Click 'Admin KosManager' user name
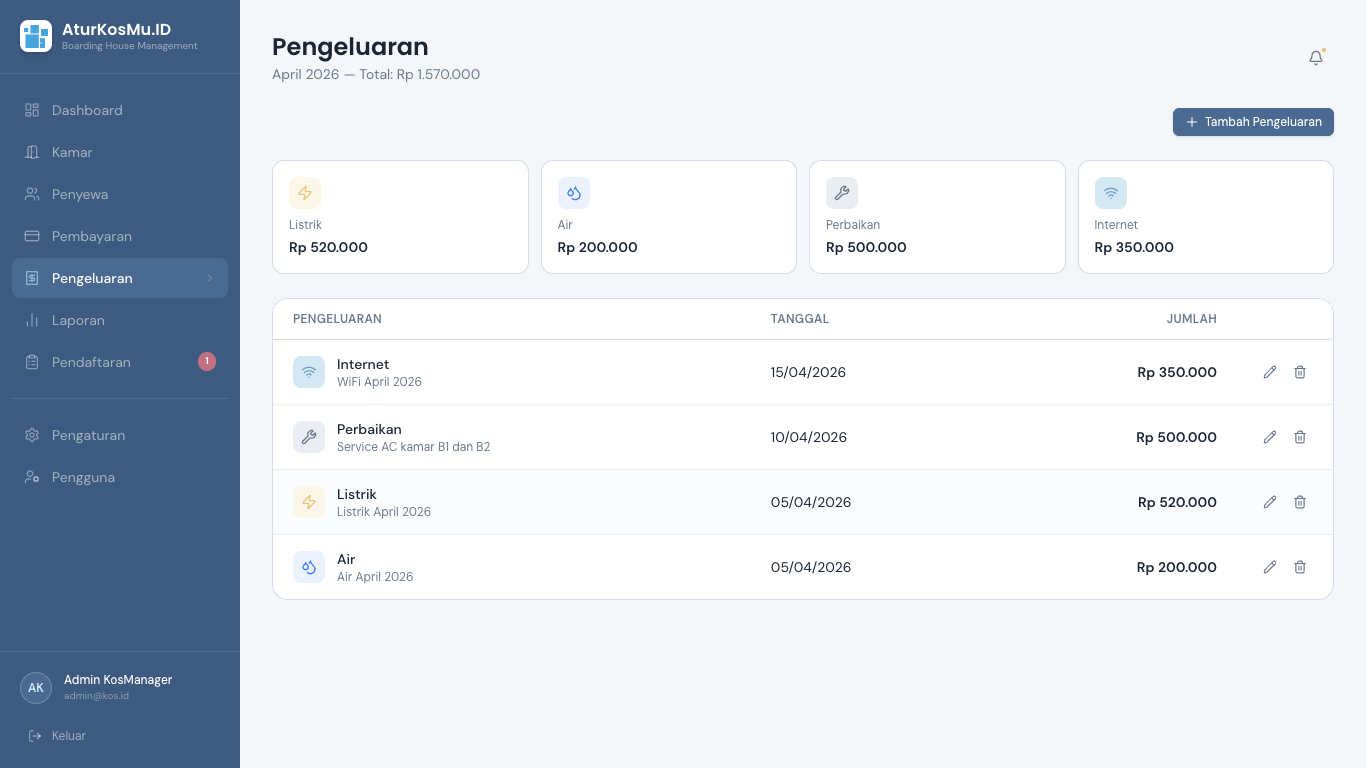1366x768 pixels. click(x=118, y=680)
